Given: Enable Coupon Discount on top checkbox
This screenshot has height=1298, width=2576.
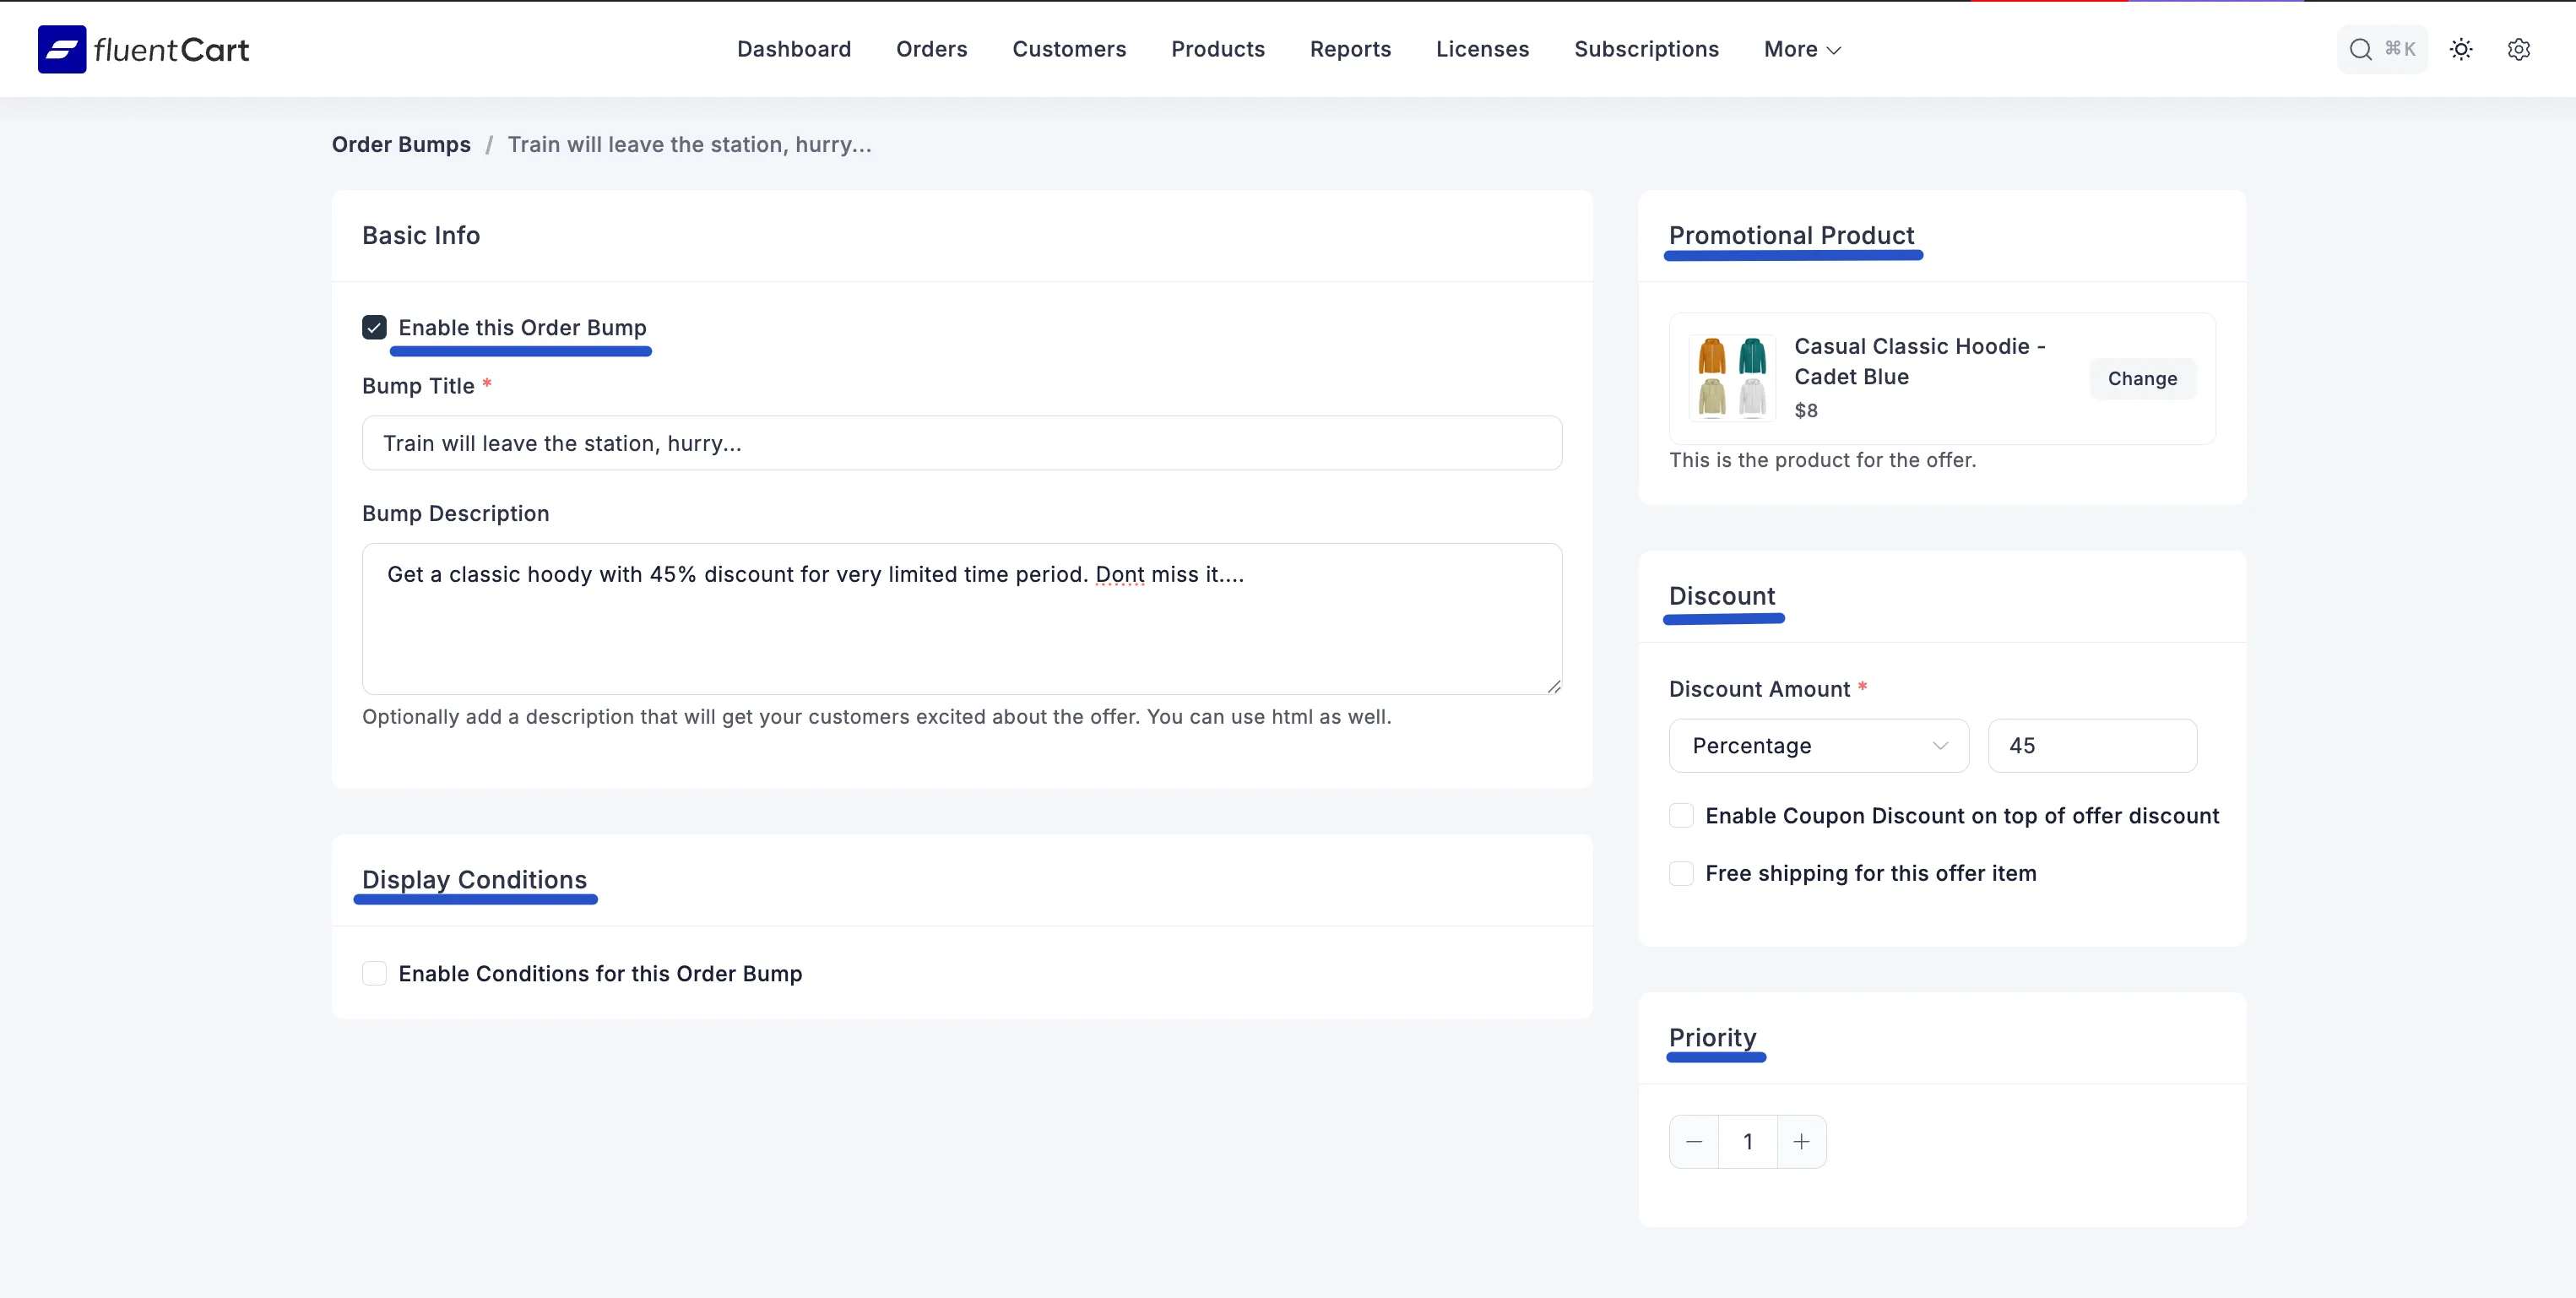Looking at the screenshot, I should coord(1681,815).
